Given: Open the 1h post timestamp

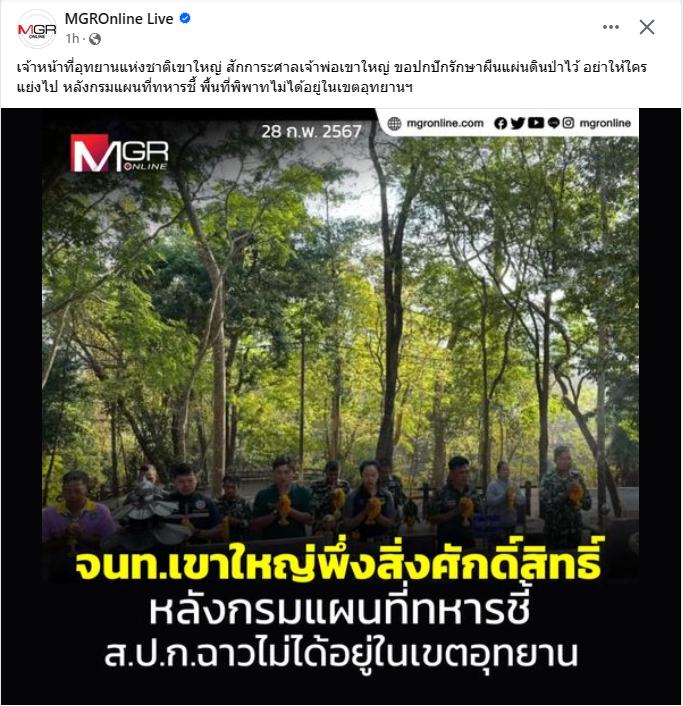Looking at the screenshot, I should point(72,39).
